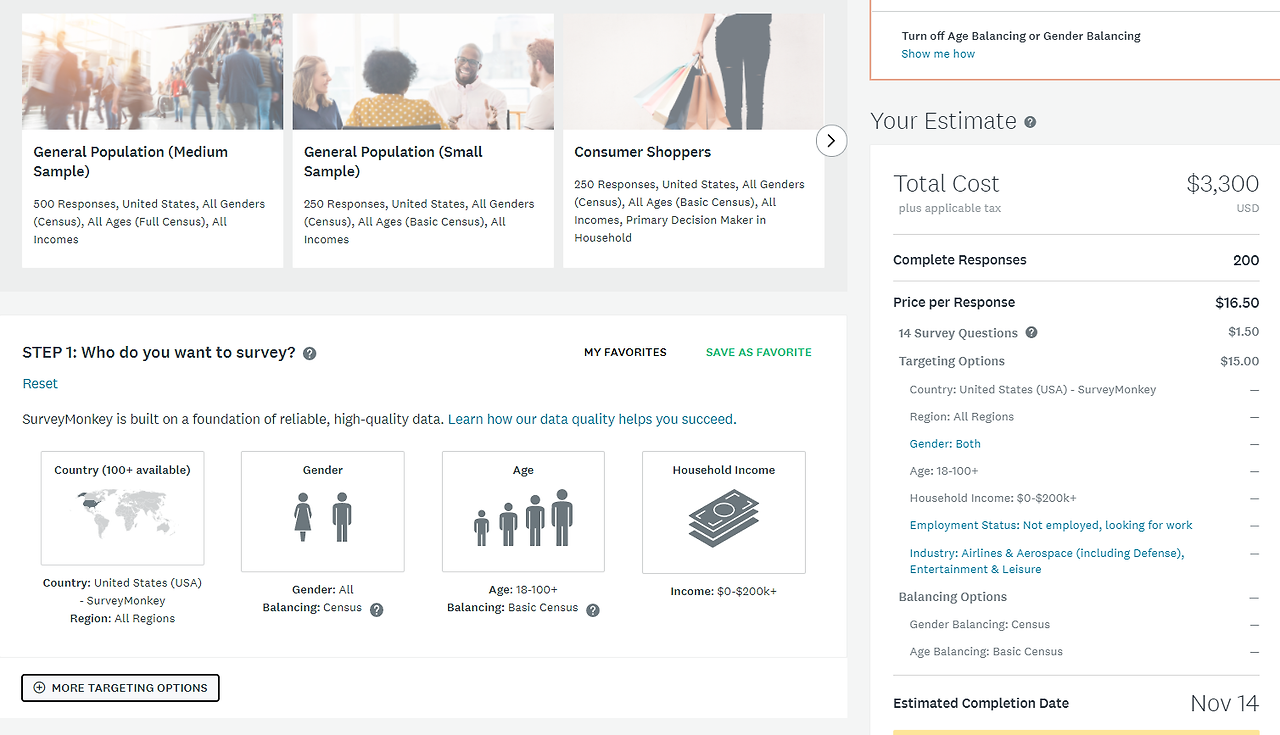Open help for Age Balancing: Basic Census
The height and width of the screenshot is (735, 1280).
click(593, 608)
